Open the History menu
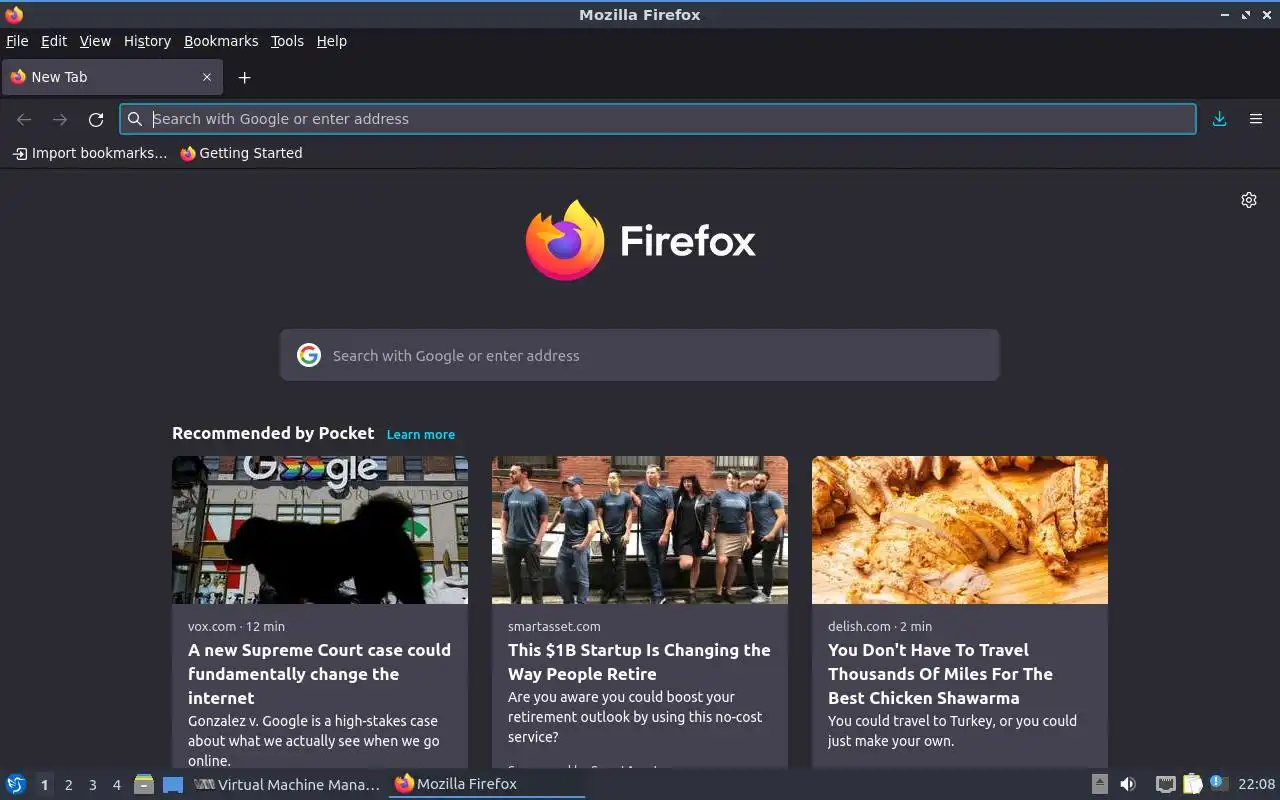The width and height of the screenshot is (1280, 800). (147, 41)
